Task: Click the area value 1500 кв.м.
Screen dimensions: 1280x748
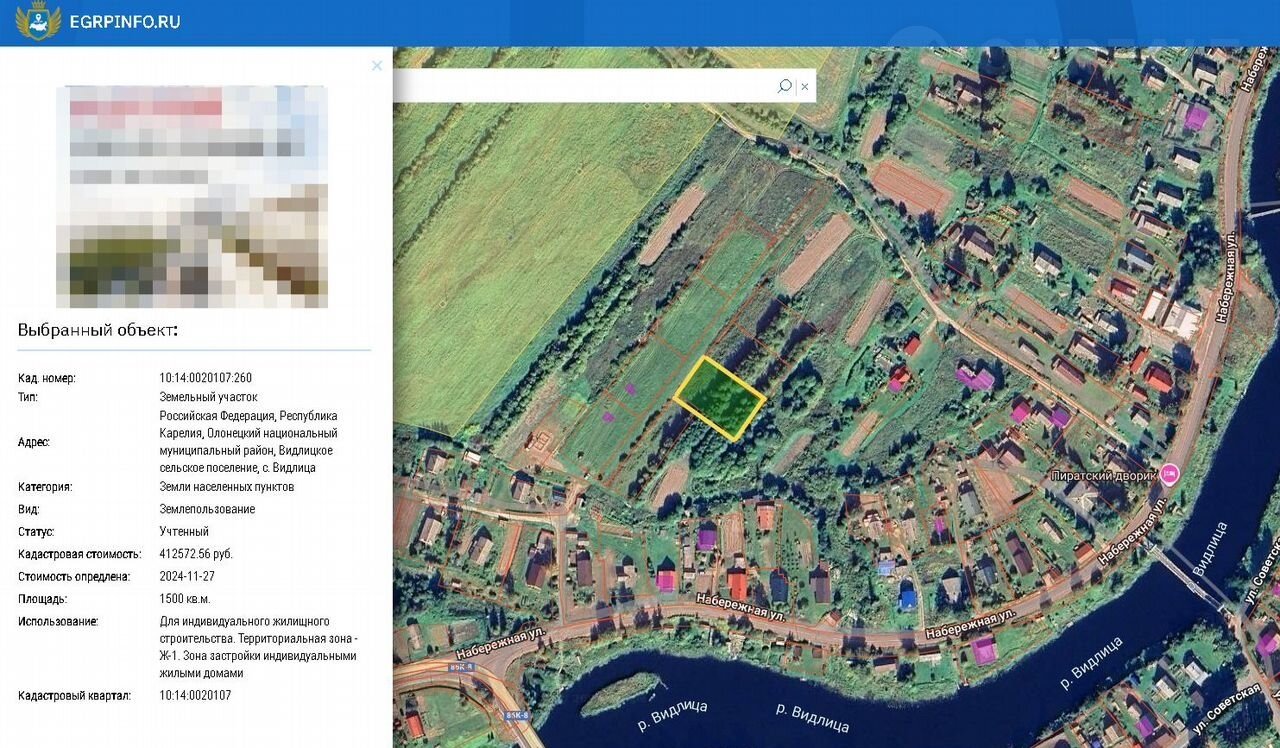Action: (x=185, y=599)
